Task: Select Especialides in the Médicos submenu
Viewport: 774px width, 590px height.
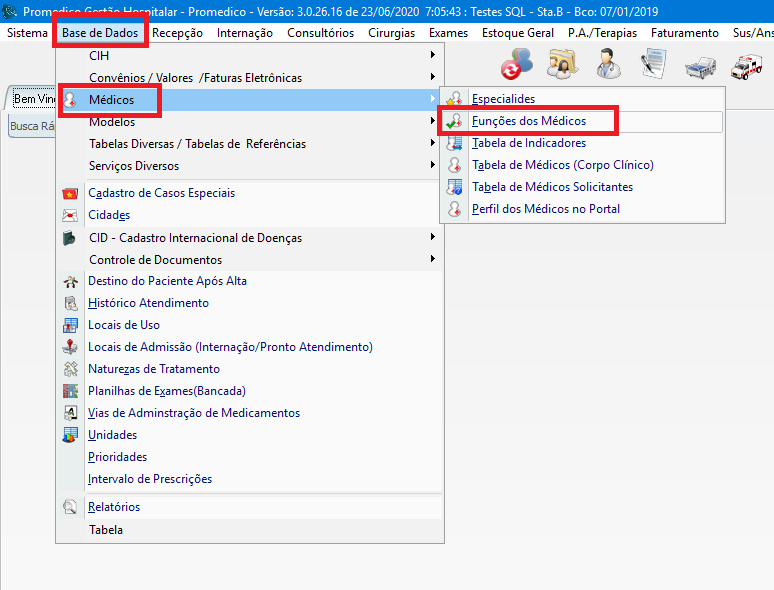Action: tap(582, 99)
